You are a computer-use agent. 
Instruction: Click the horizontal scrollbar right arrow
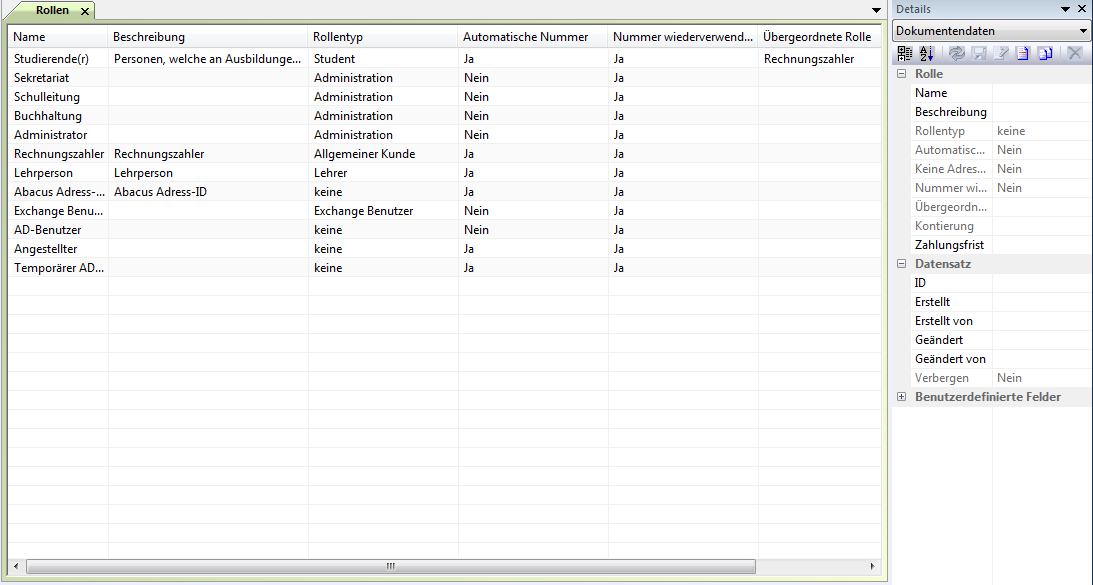(x=872, y=567)
